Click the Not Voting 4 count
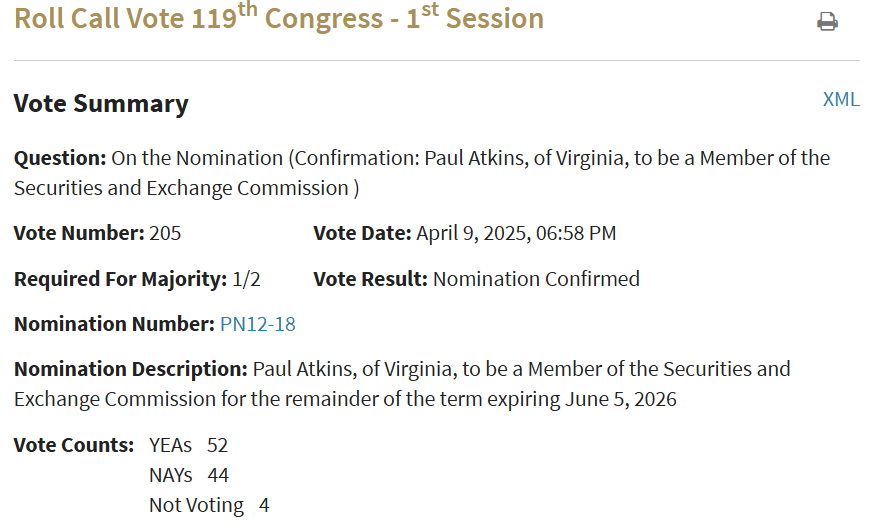Viewport: 877px width, 526px height. point(209,505)
